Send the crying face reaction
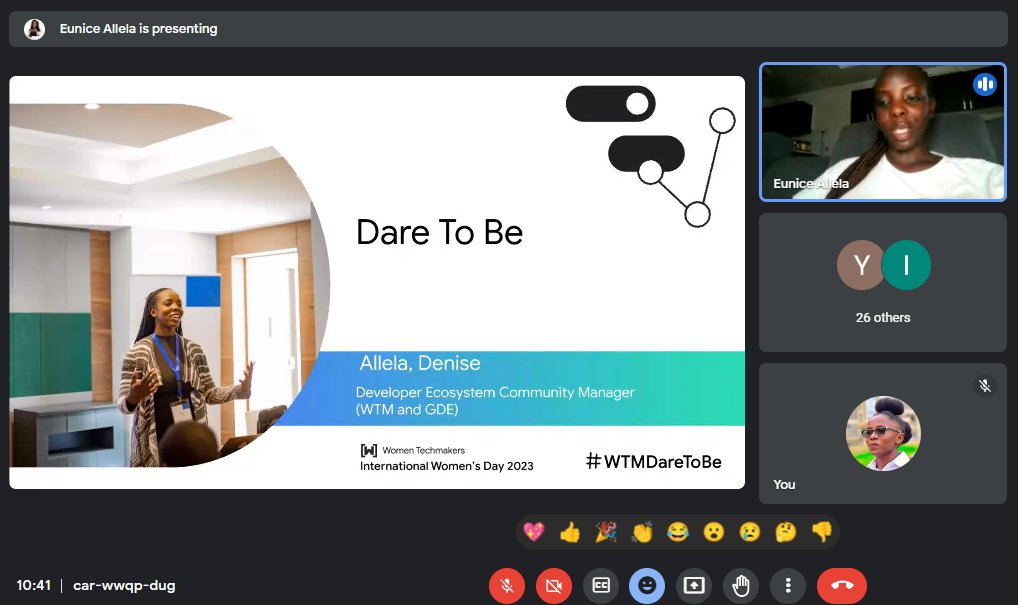This screenshot has width=1018, height=605. 749,532
